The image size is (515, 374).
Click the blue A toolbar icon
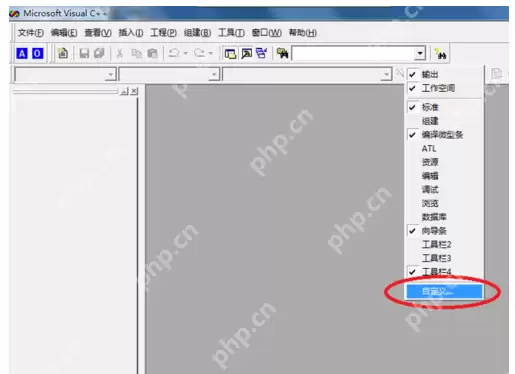[22, 53]
